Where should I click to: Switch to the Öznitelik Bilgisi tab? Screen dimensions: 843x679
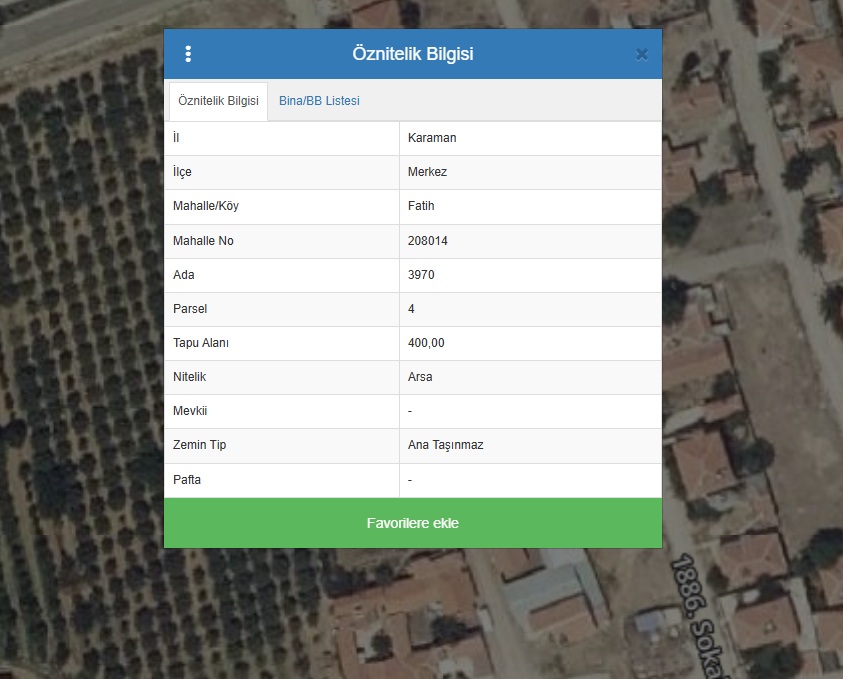[218, 101]
